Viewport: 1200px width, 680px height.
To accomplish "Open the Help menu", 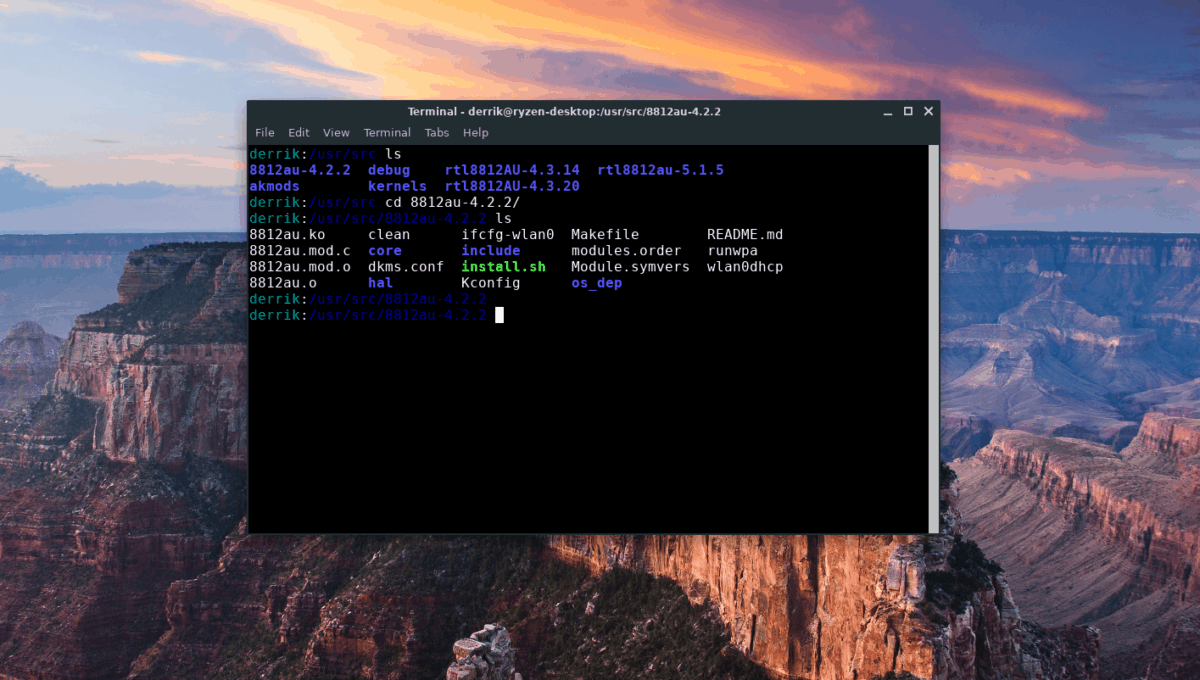I will 475,132.
